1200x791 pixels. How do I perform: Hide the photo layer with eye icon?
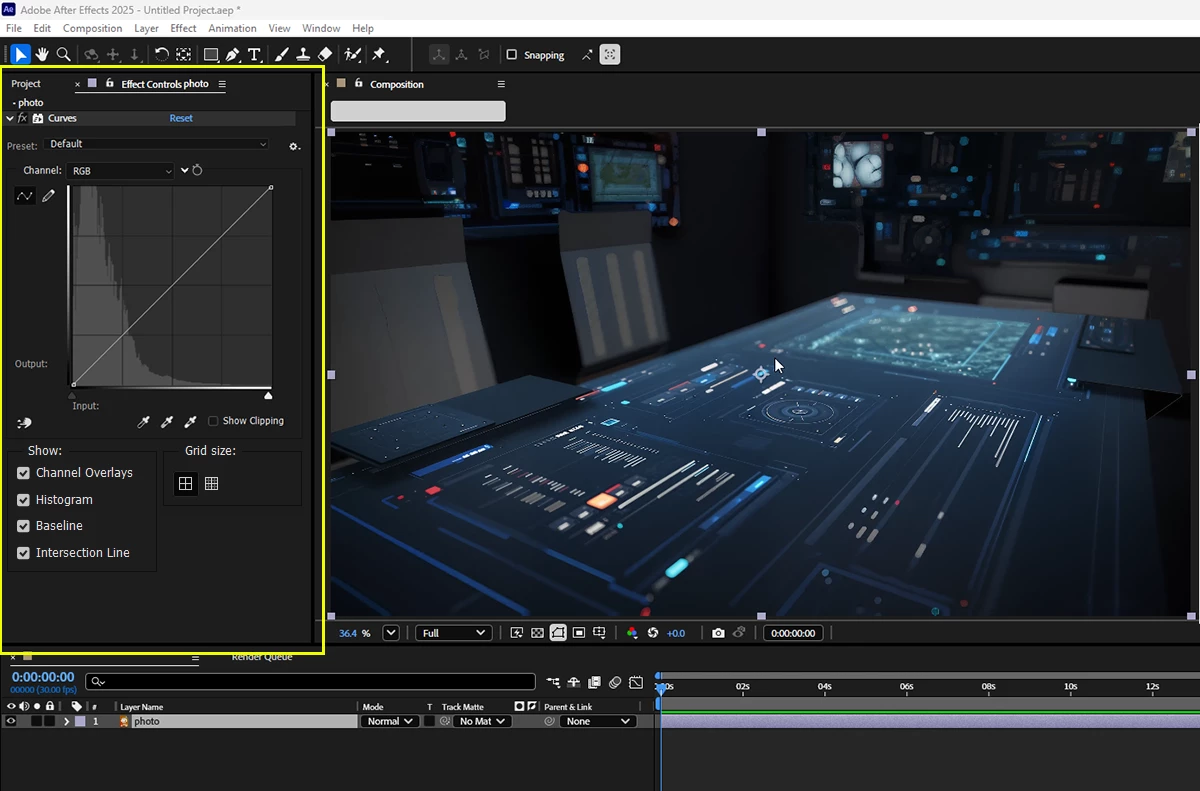(x=11, y=721)
